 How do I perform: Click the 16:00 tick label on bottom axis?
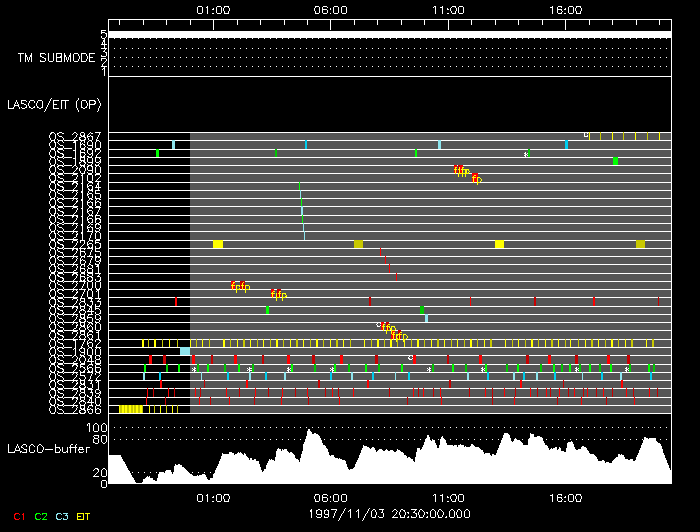[x=566, y=497]
